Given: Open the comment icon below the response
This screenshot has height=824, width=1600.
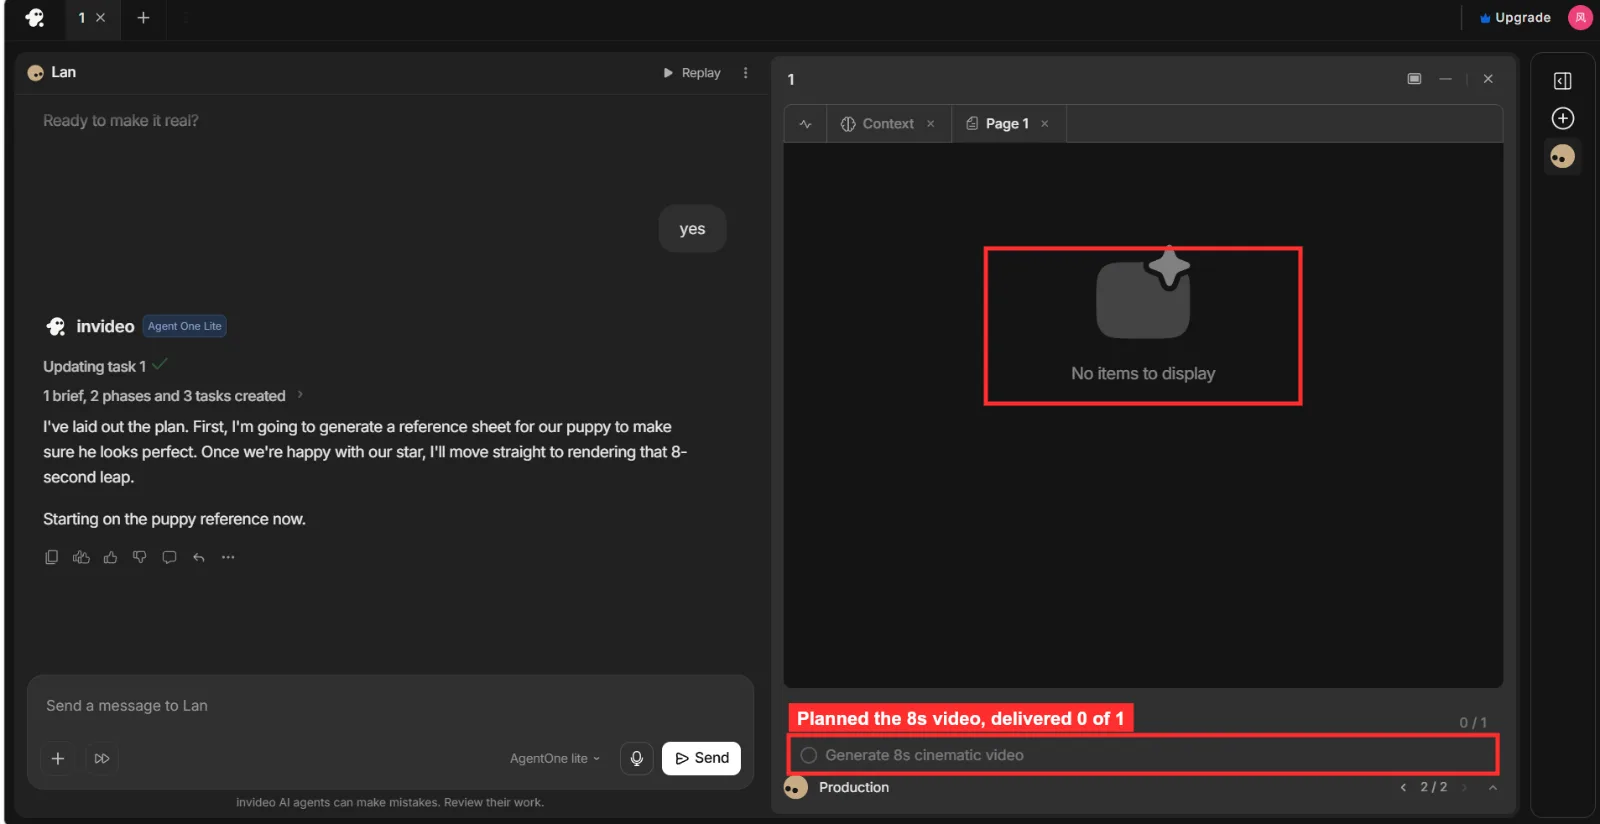Looking at the screenshot, I should click(x=169, y=557).
